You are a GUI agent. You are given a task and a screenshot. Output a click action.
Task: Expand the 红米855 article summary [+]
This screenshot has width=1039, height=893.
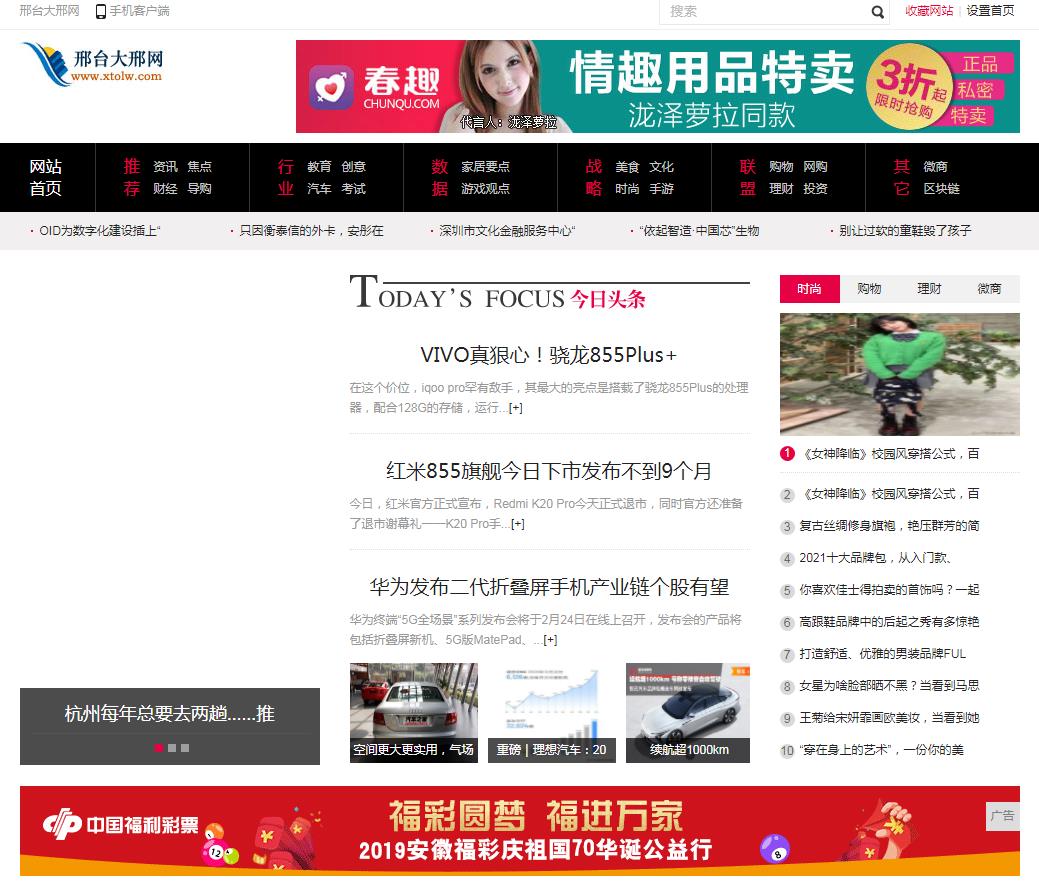(x=518, y=524)
